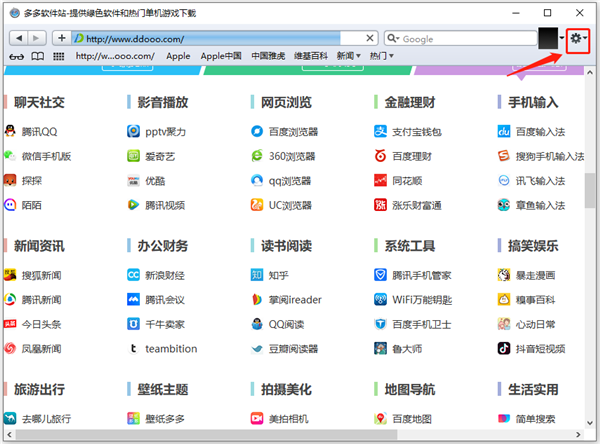This screenshot has width=600, height=444.
Task: Open the Apple bookmark in bookmarks bar
Action: 178,56
